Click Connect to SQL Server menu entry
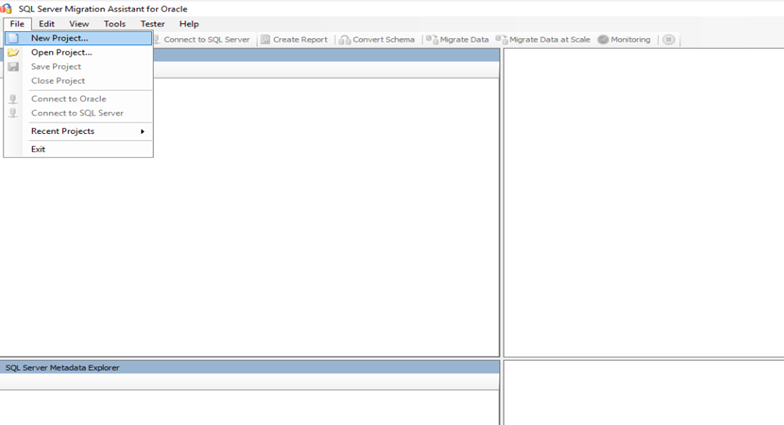Screen dimensions: 784x425 (78, 113)
